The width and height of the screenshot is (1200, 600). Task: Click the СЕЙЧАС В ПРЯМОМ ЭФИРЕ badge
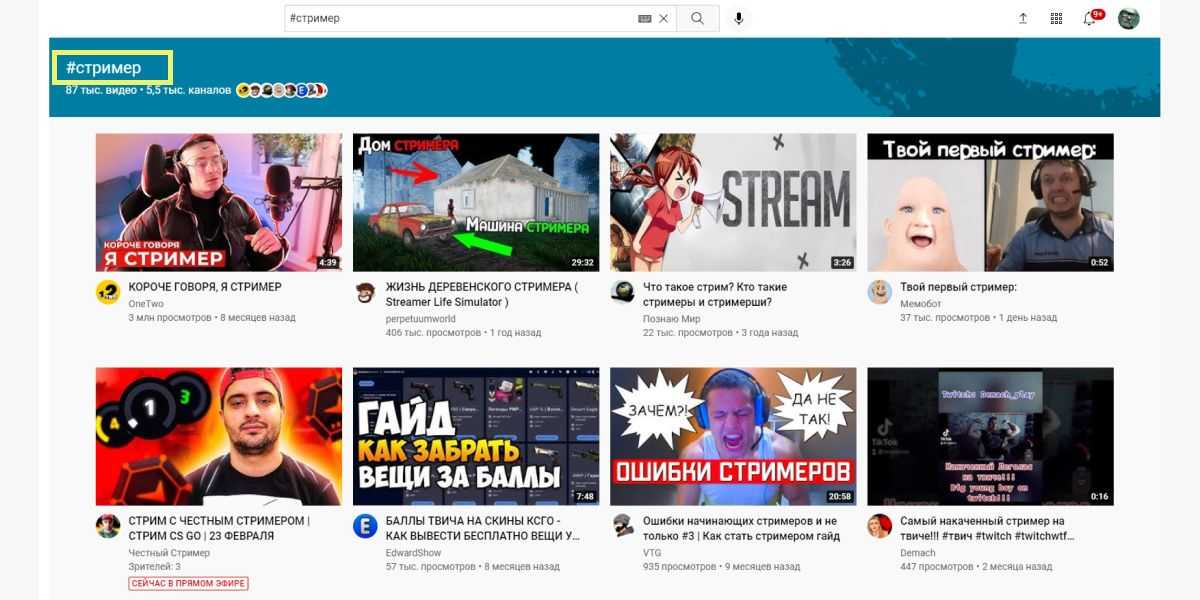point(188,583)
